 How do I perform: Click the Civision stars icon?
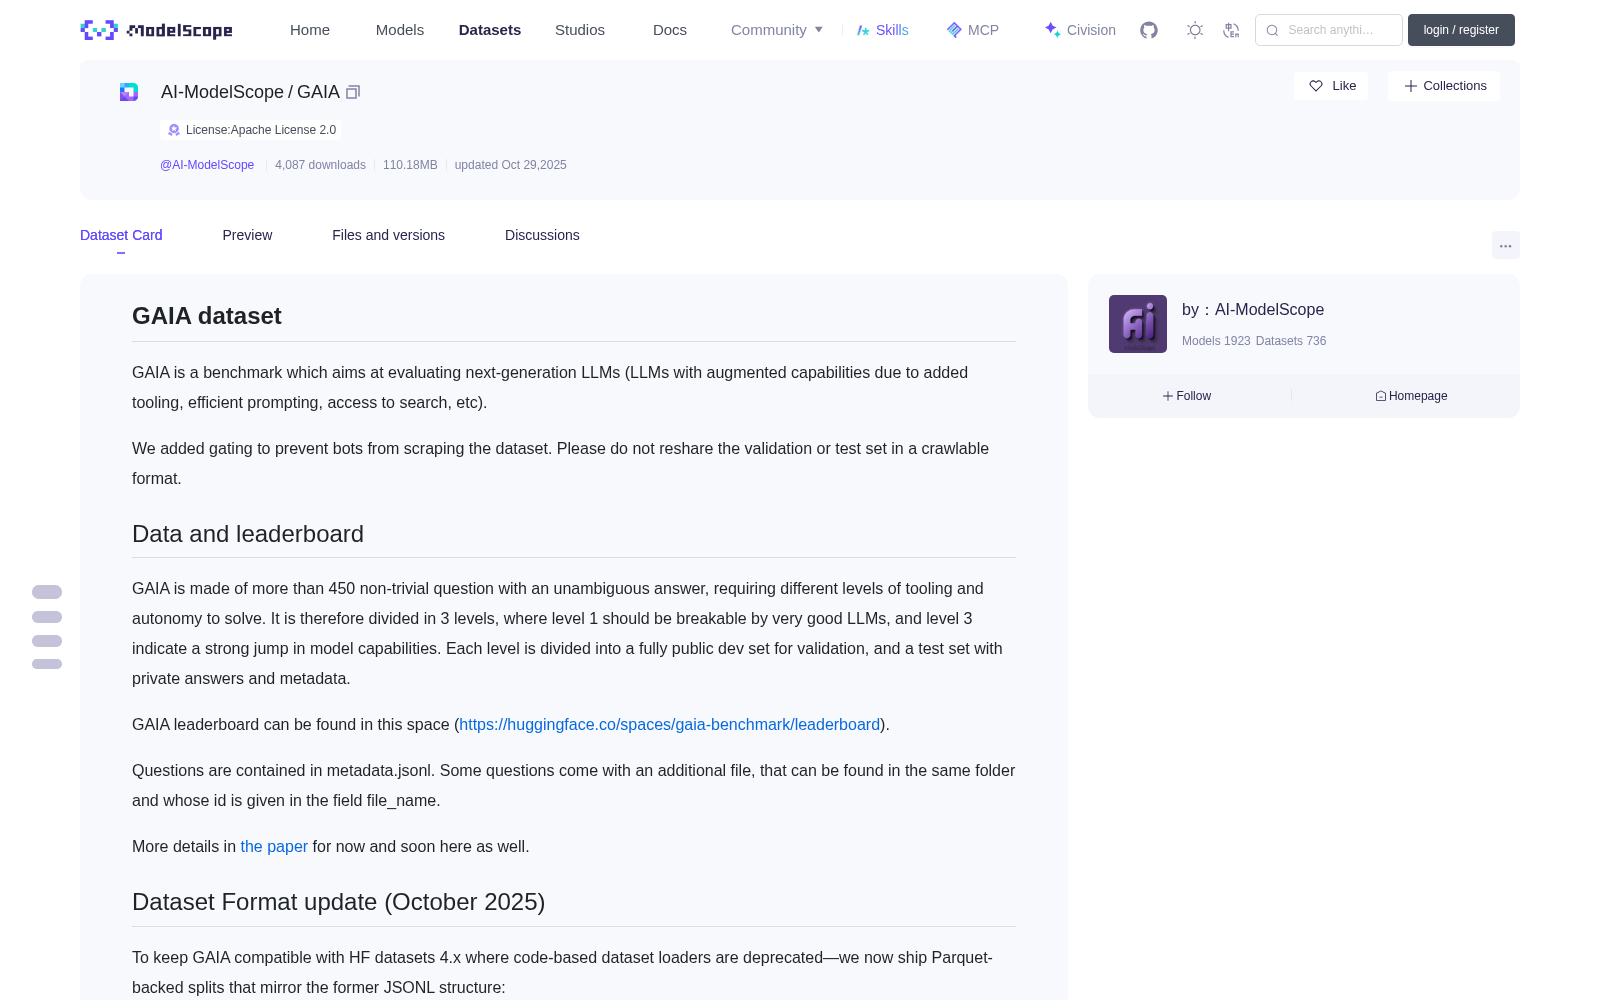coord(1052,30)
